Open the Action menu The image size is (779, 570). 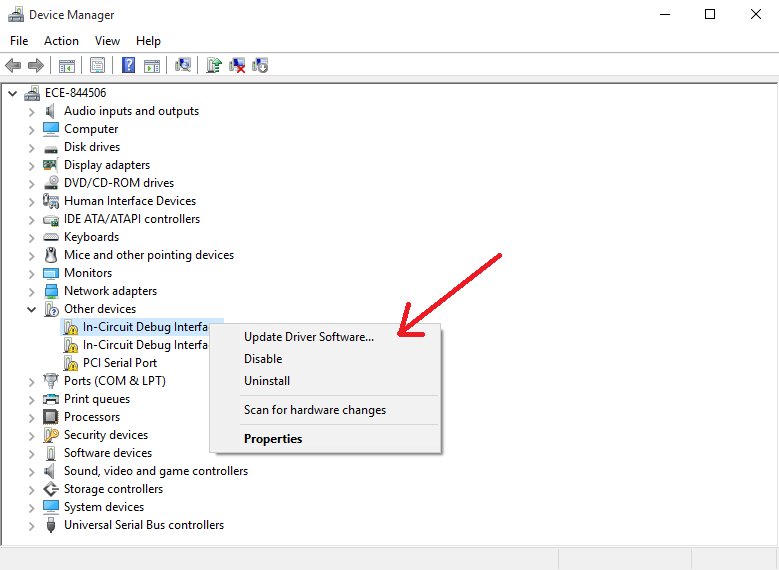pyautogui.click(x=61, y=41)
